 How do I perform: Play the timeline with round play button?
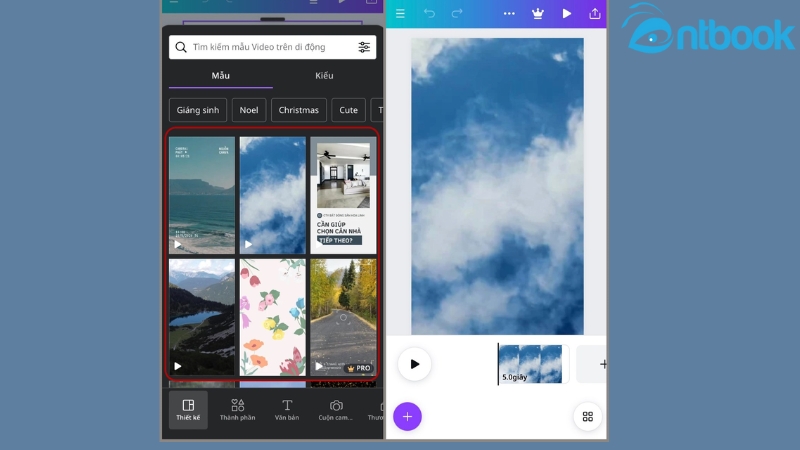[414, 364]
